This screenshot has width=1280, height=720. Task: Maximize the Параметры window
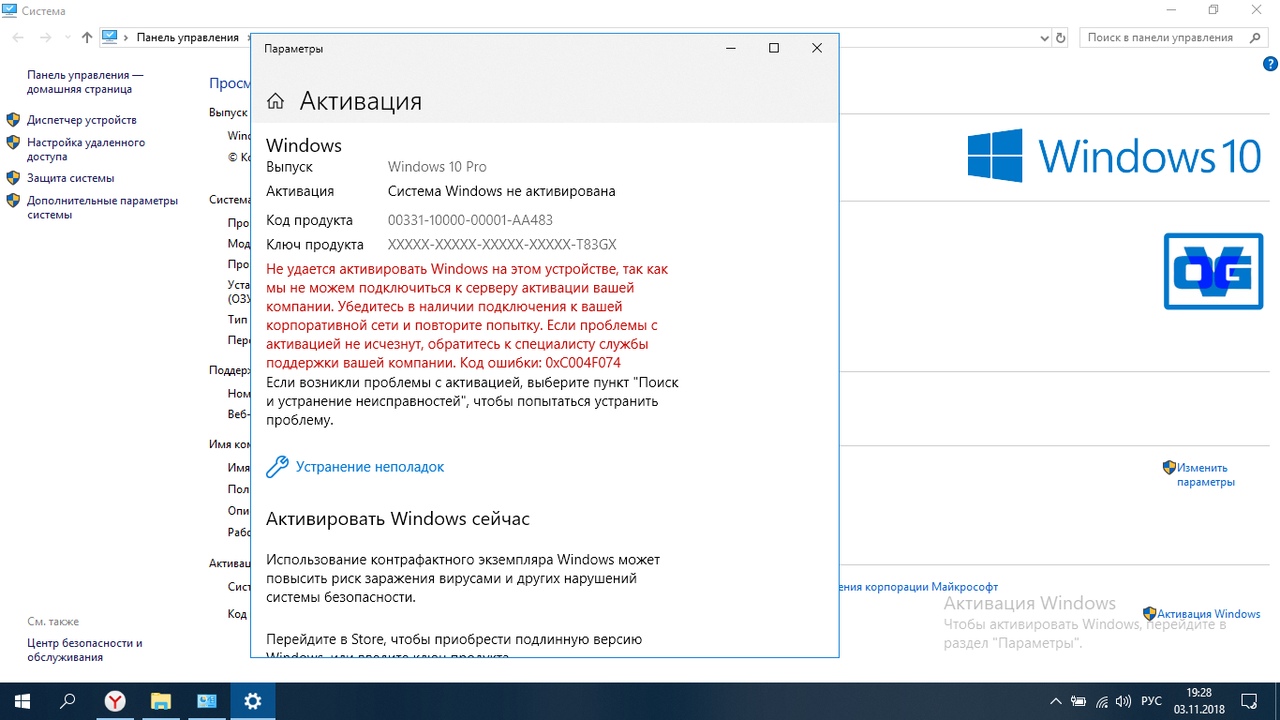click(773, 48)
